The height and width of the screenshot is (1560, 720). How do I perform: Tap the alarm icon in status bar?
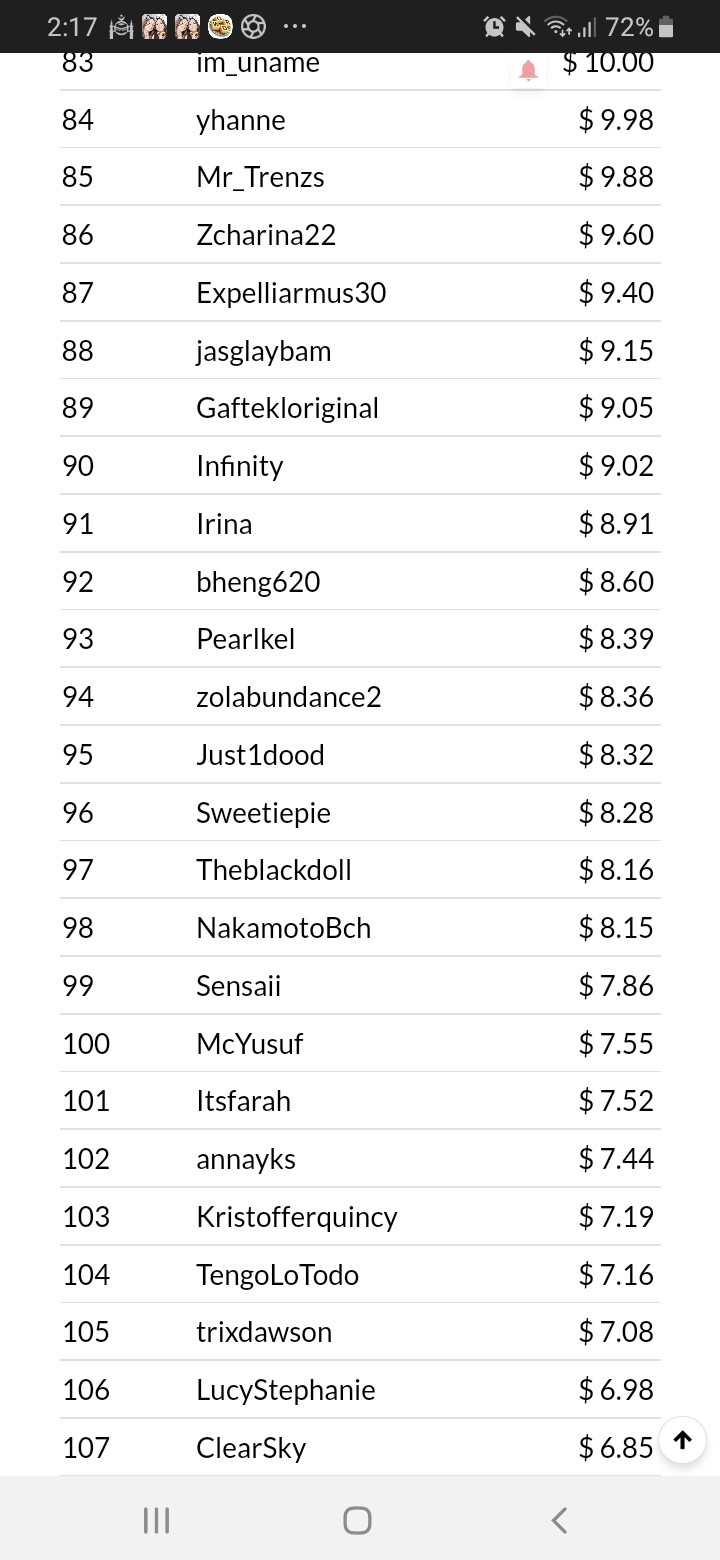tap(494, 27)
